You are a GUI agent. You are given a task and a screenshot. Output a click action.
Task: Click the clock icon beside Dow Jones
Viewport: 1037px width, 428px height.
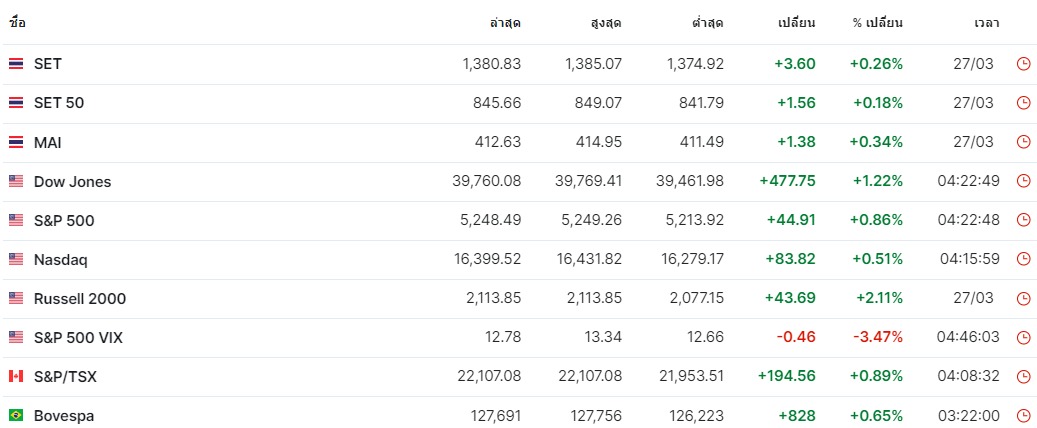[x=1023, y=181]
